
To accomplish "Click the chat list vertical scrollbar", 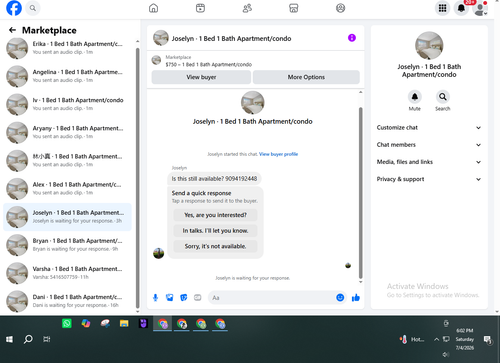I will (138, 178).
